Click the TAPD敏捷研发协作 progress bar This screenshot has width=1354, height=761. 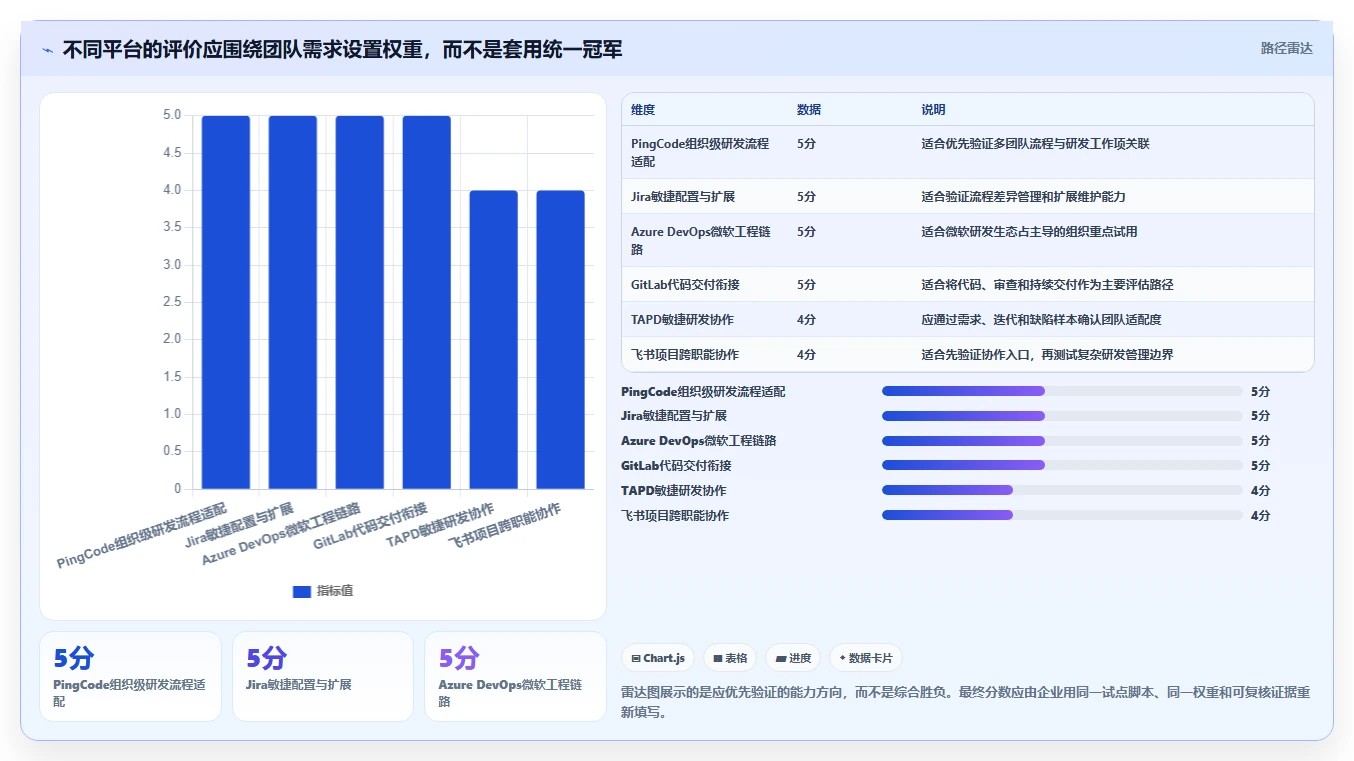point(1062,491)
